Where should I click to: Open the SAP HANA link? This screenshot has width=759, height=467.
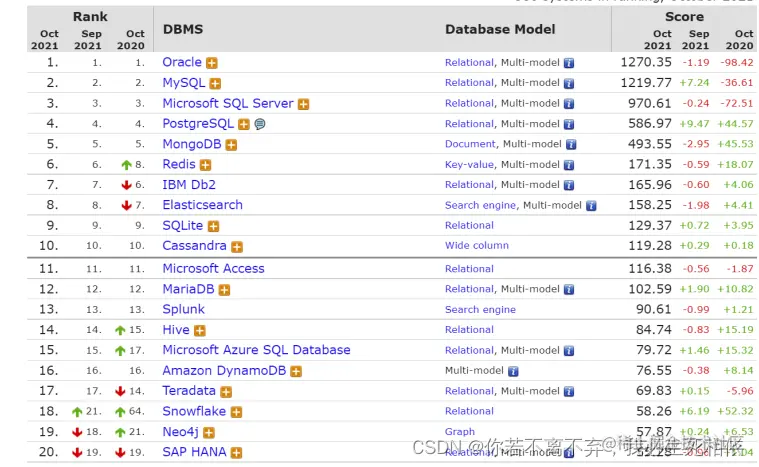point(194,452)
